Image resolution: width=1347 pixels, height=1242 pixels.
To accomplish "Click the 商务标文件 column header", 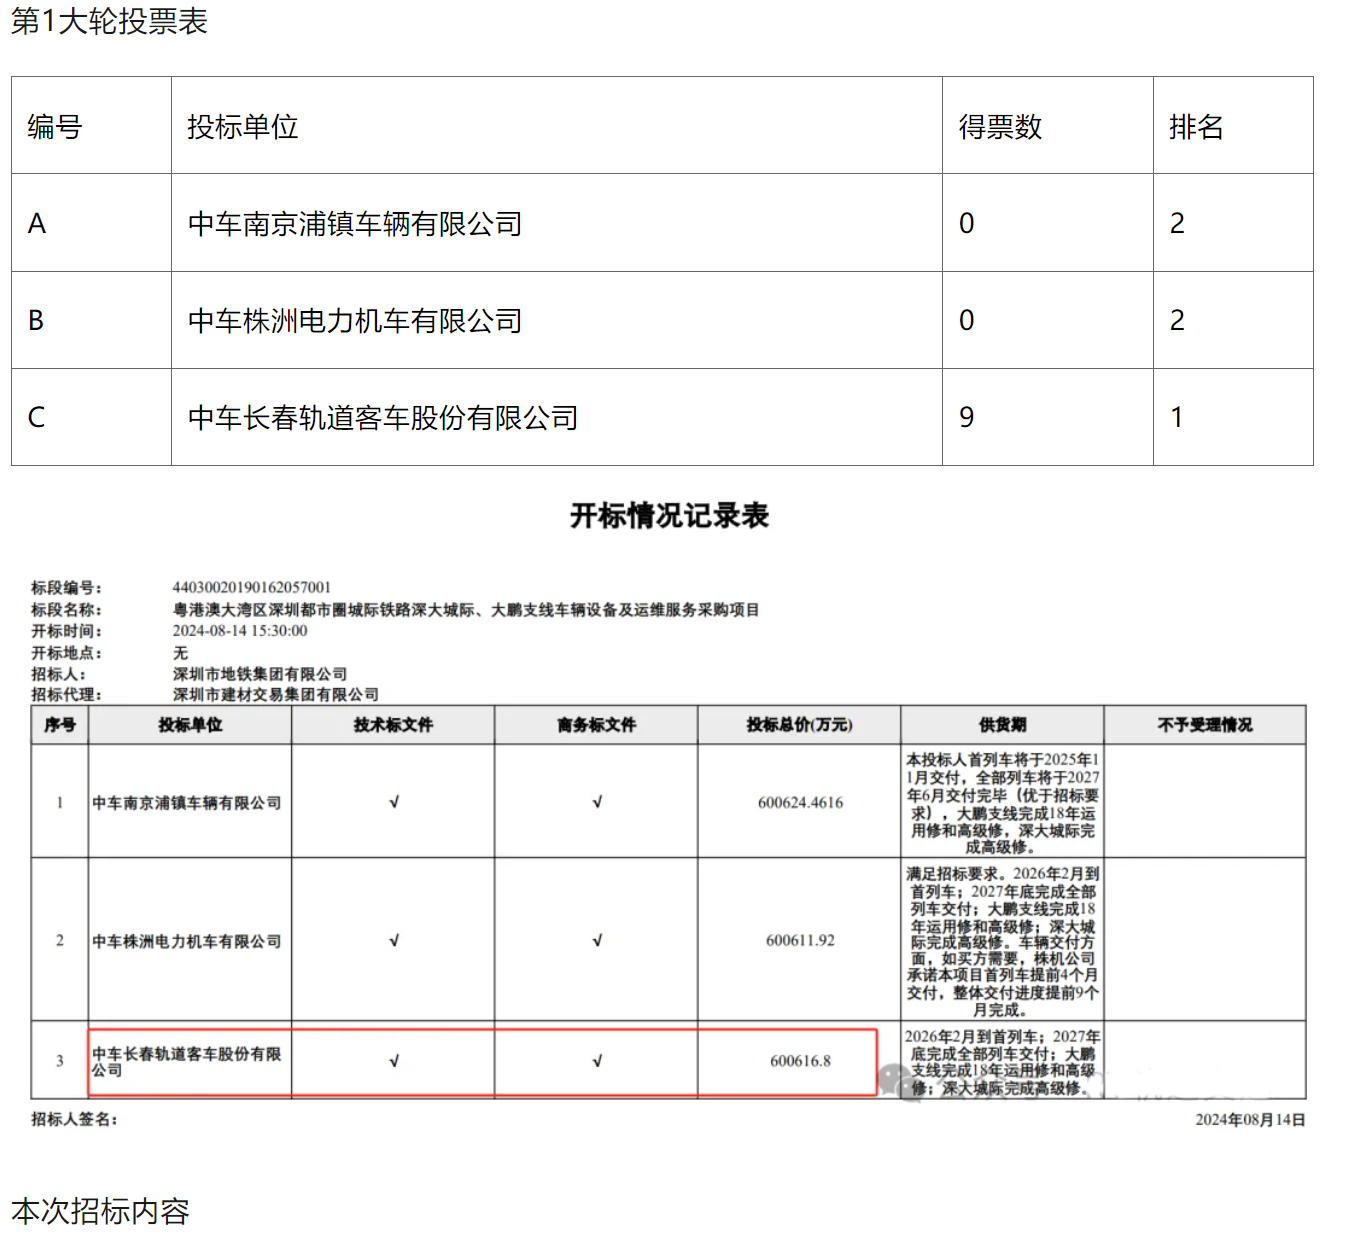I will [x=596, y=725].
